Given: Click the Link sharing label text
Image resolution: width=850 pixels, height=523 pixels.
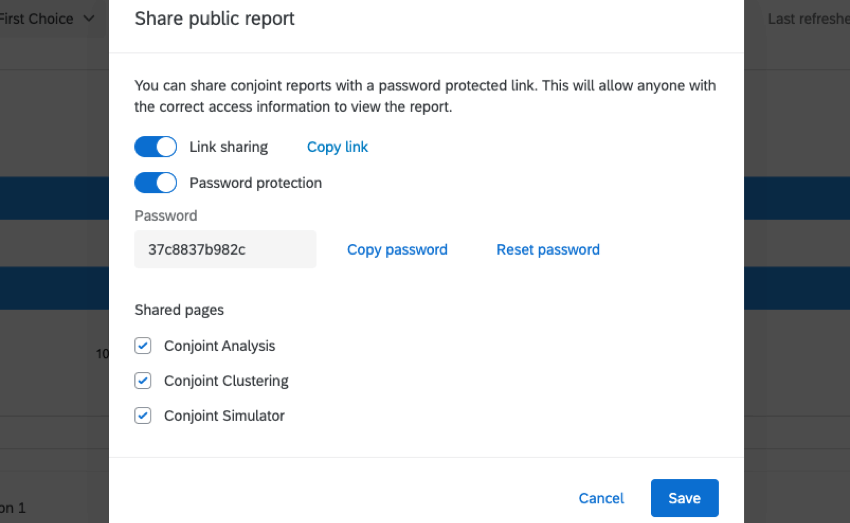Looking at the screenshot, I should pos(228,147).
